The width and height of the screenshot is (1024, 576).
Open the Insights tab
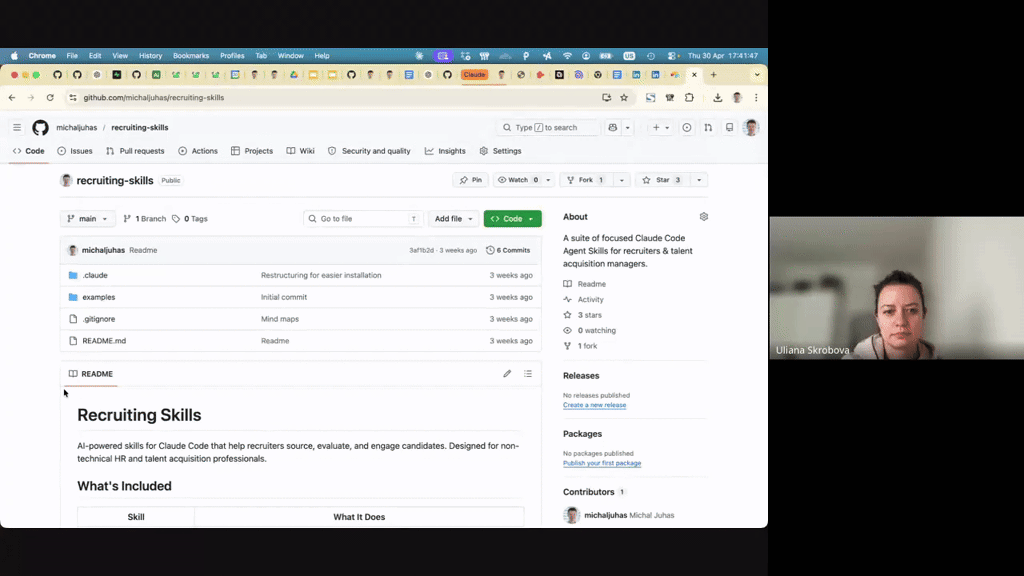(x=445, y=151)
